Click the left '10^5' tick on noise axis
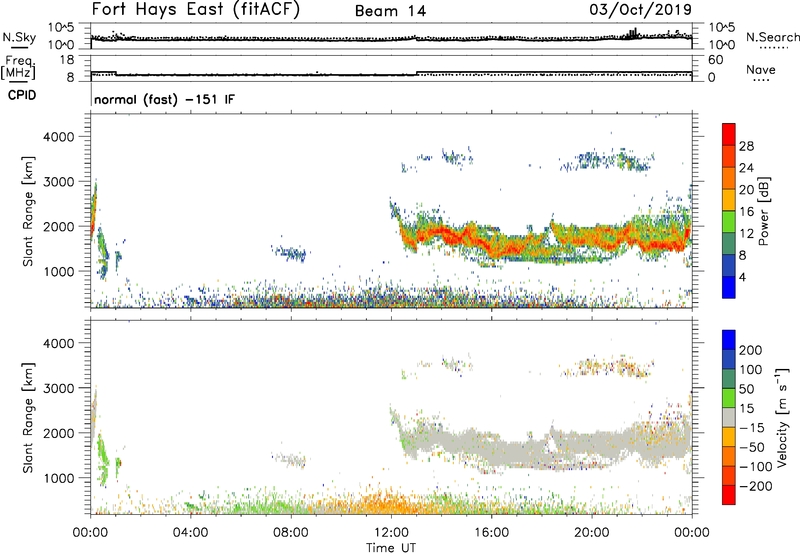 click(61, 28)
